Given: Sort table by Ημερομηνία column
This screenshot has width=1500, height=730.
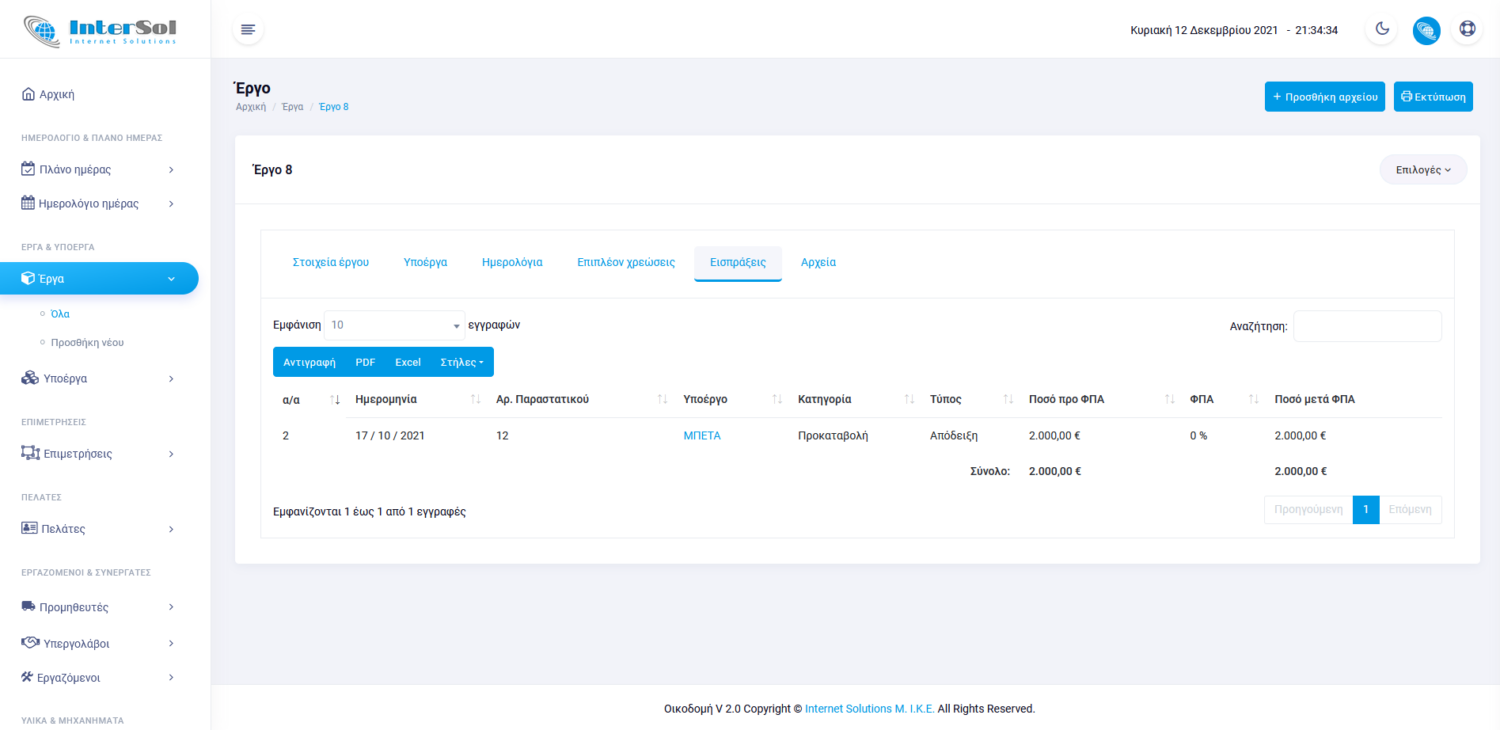Looking at the screenshot, I should point(386,399).
